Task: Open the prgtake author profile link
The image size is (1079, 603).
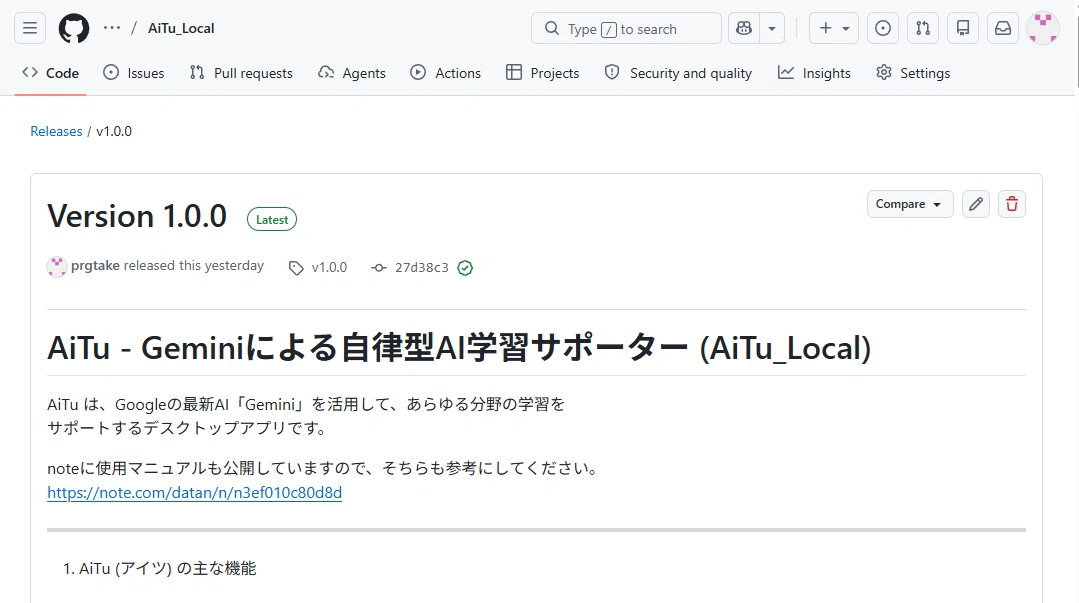Action: pos(95,266)
